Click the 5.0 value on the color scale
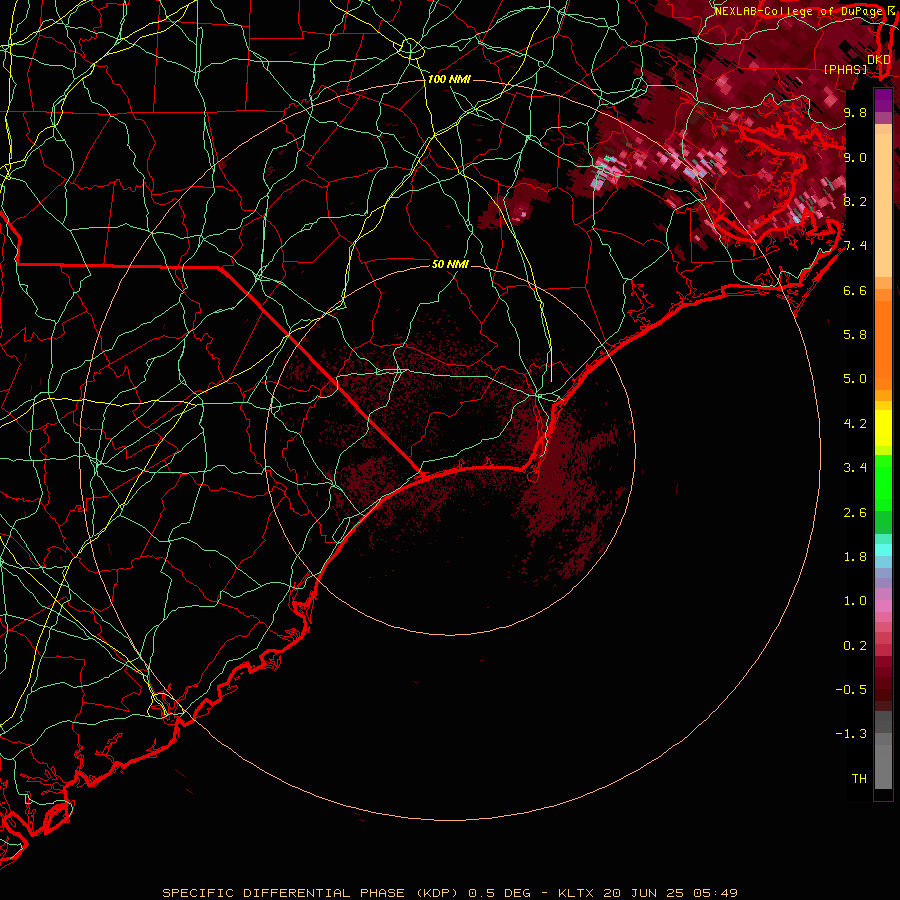 coord(855,379)
